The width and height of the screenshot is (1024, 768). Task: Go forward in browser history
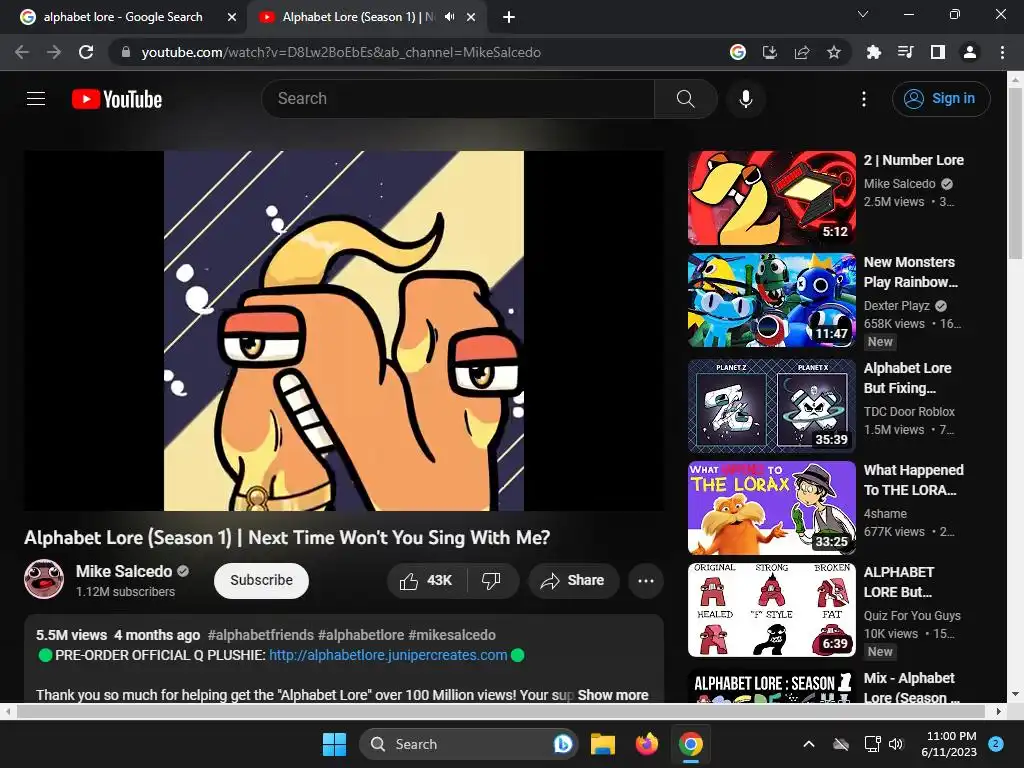click(x=54, y=52)
